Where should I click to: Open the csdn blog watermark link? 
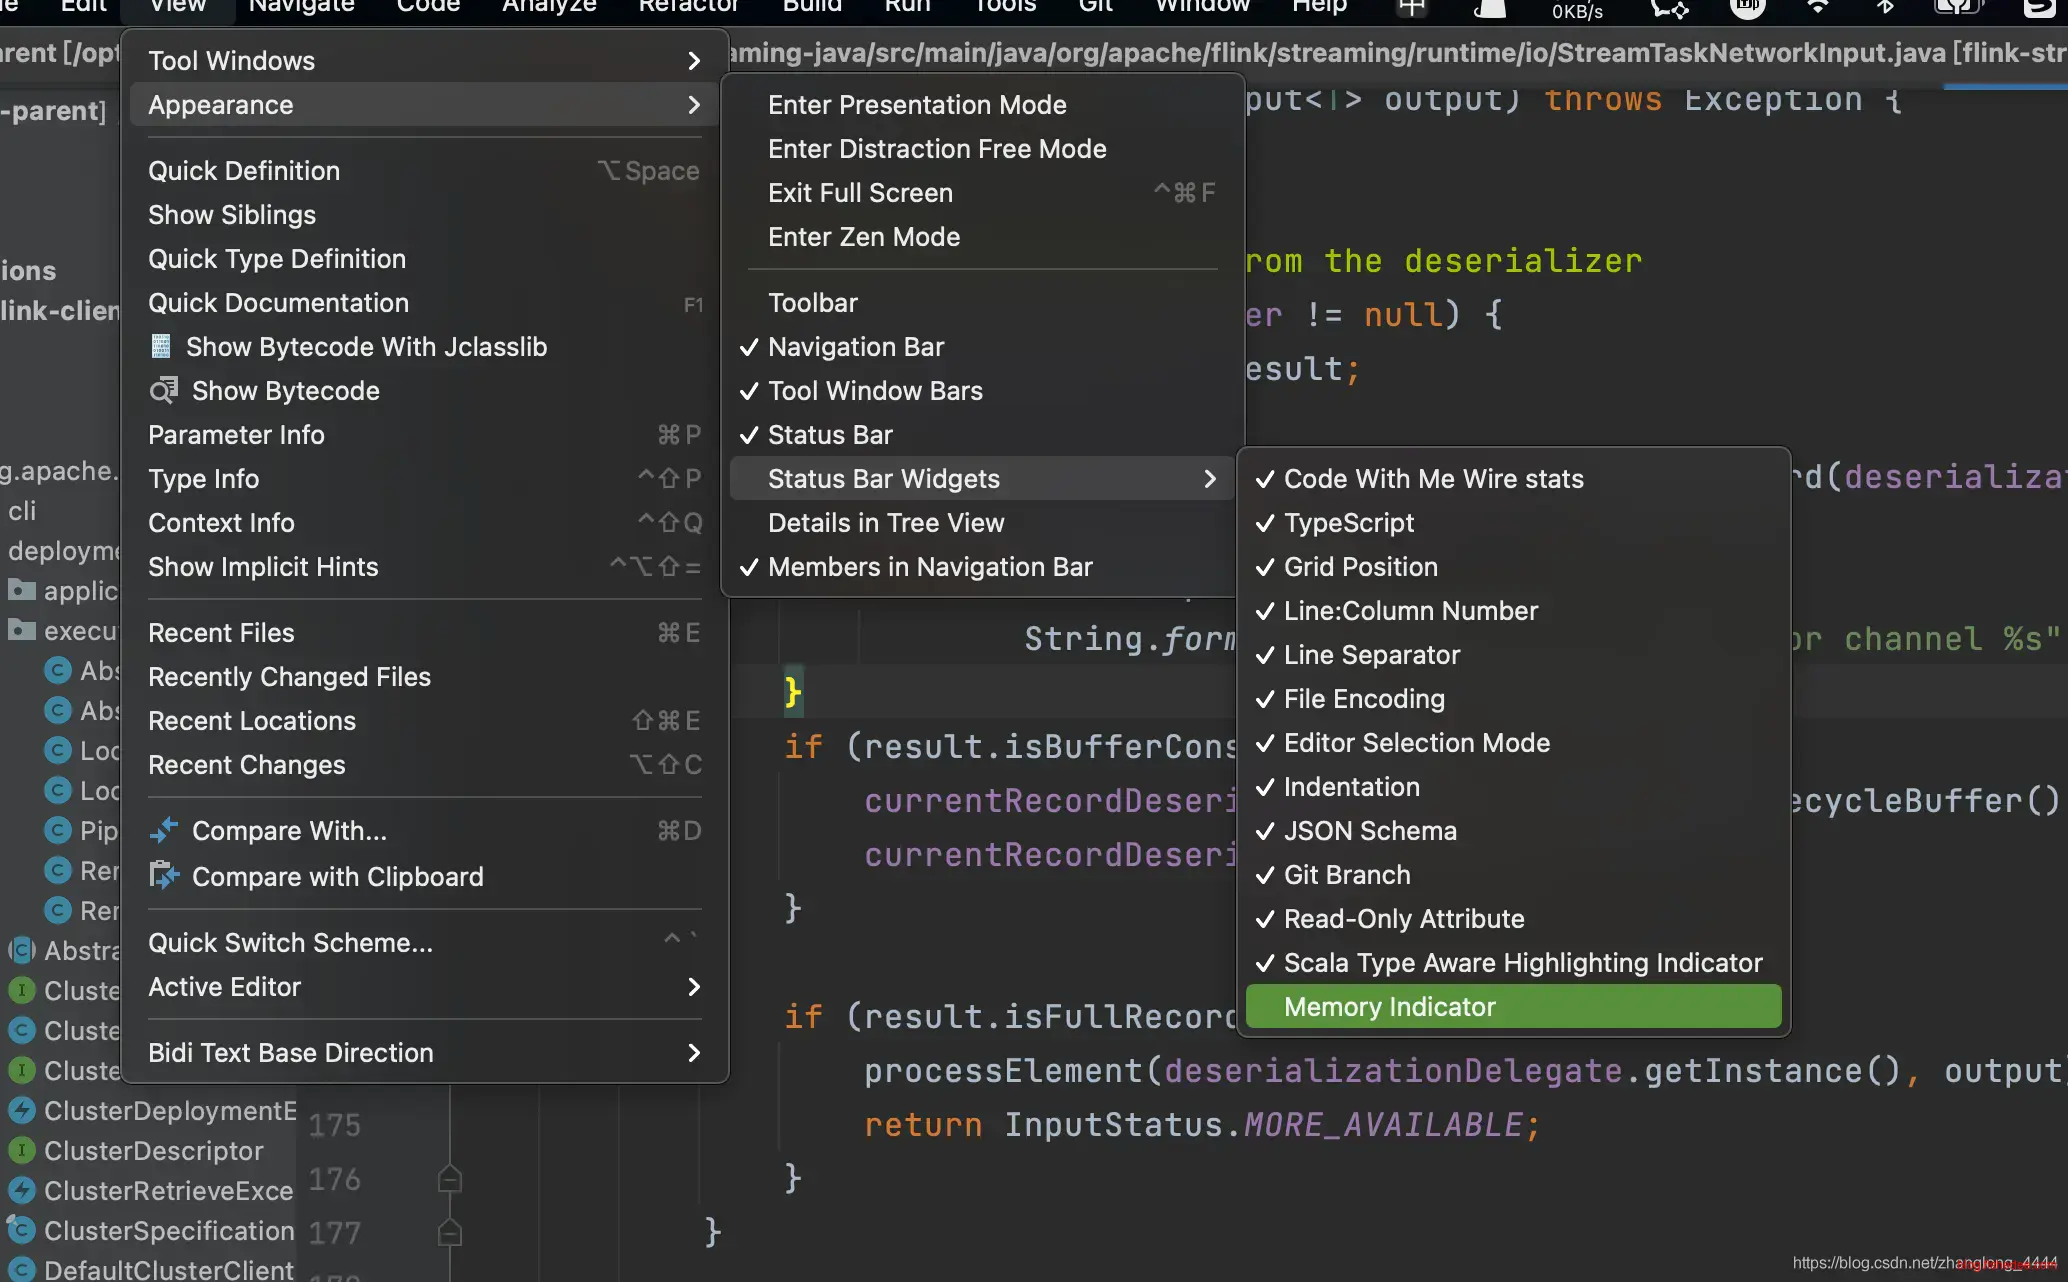[x=1923, y=1263]
